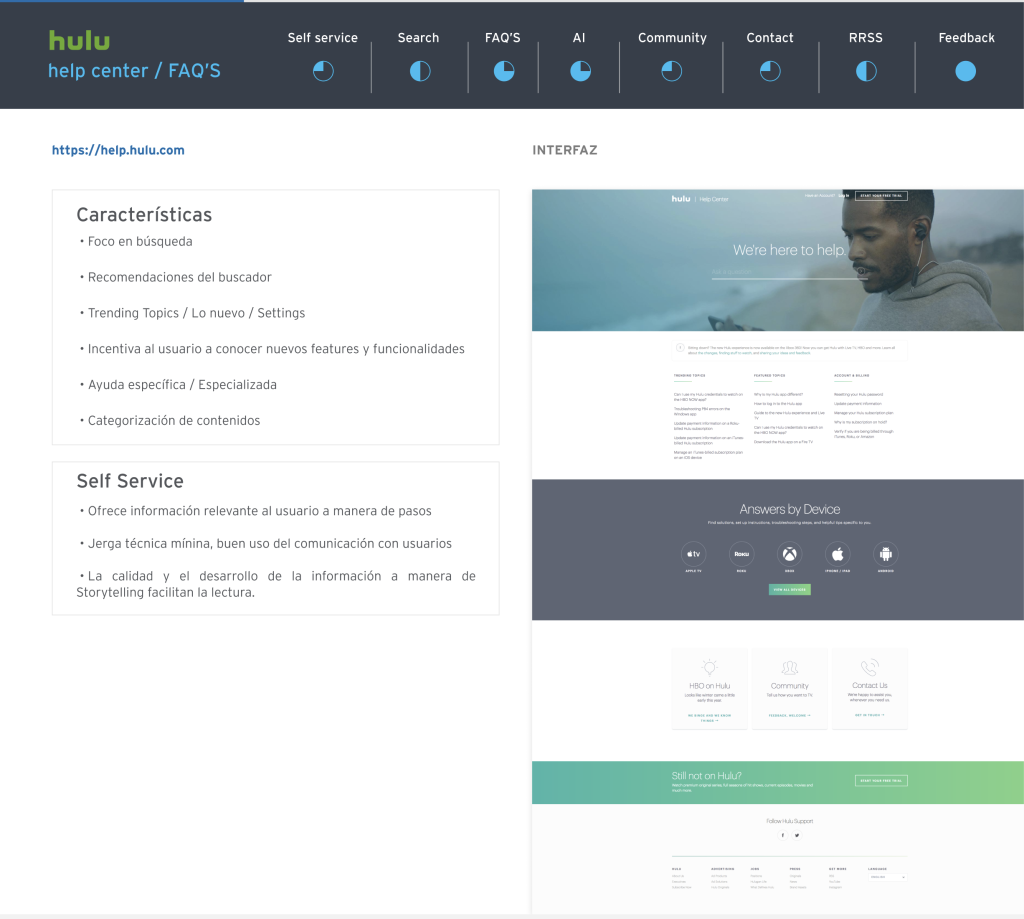This screenshot has height=919, width=1024.
Task: Click the 'Foco en búsqueda' bullet
Action: click(140, 242)
